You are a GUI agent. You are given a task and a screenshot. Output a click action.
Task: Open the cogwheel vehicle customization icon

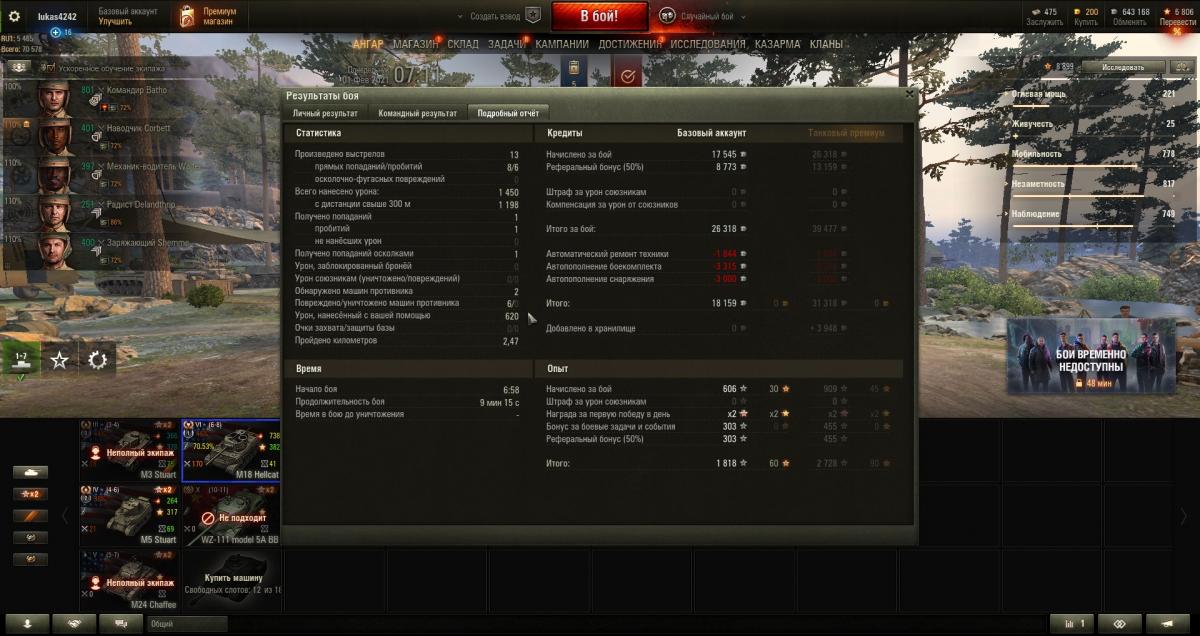[97, 360]
